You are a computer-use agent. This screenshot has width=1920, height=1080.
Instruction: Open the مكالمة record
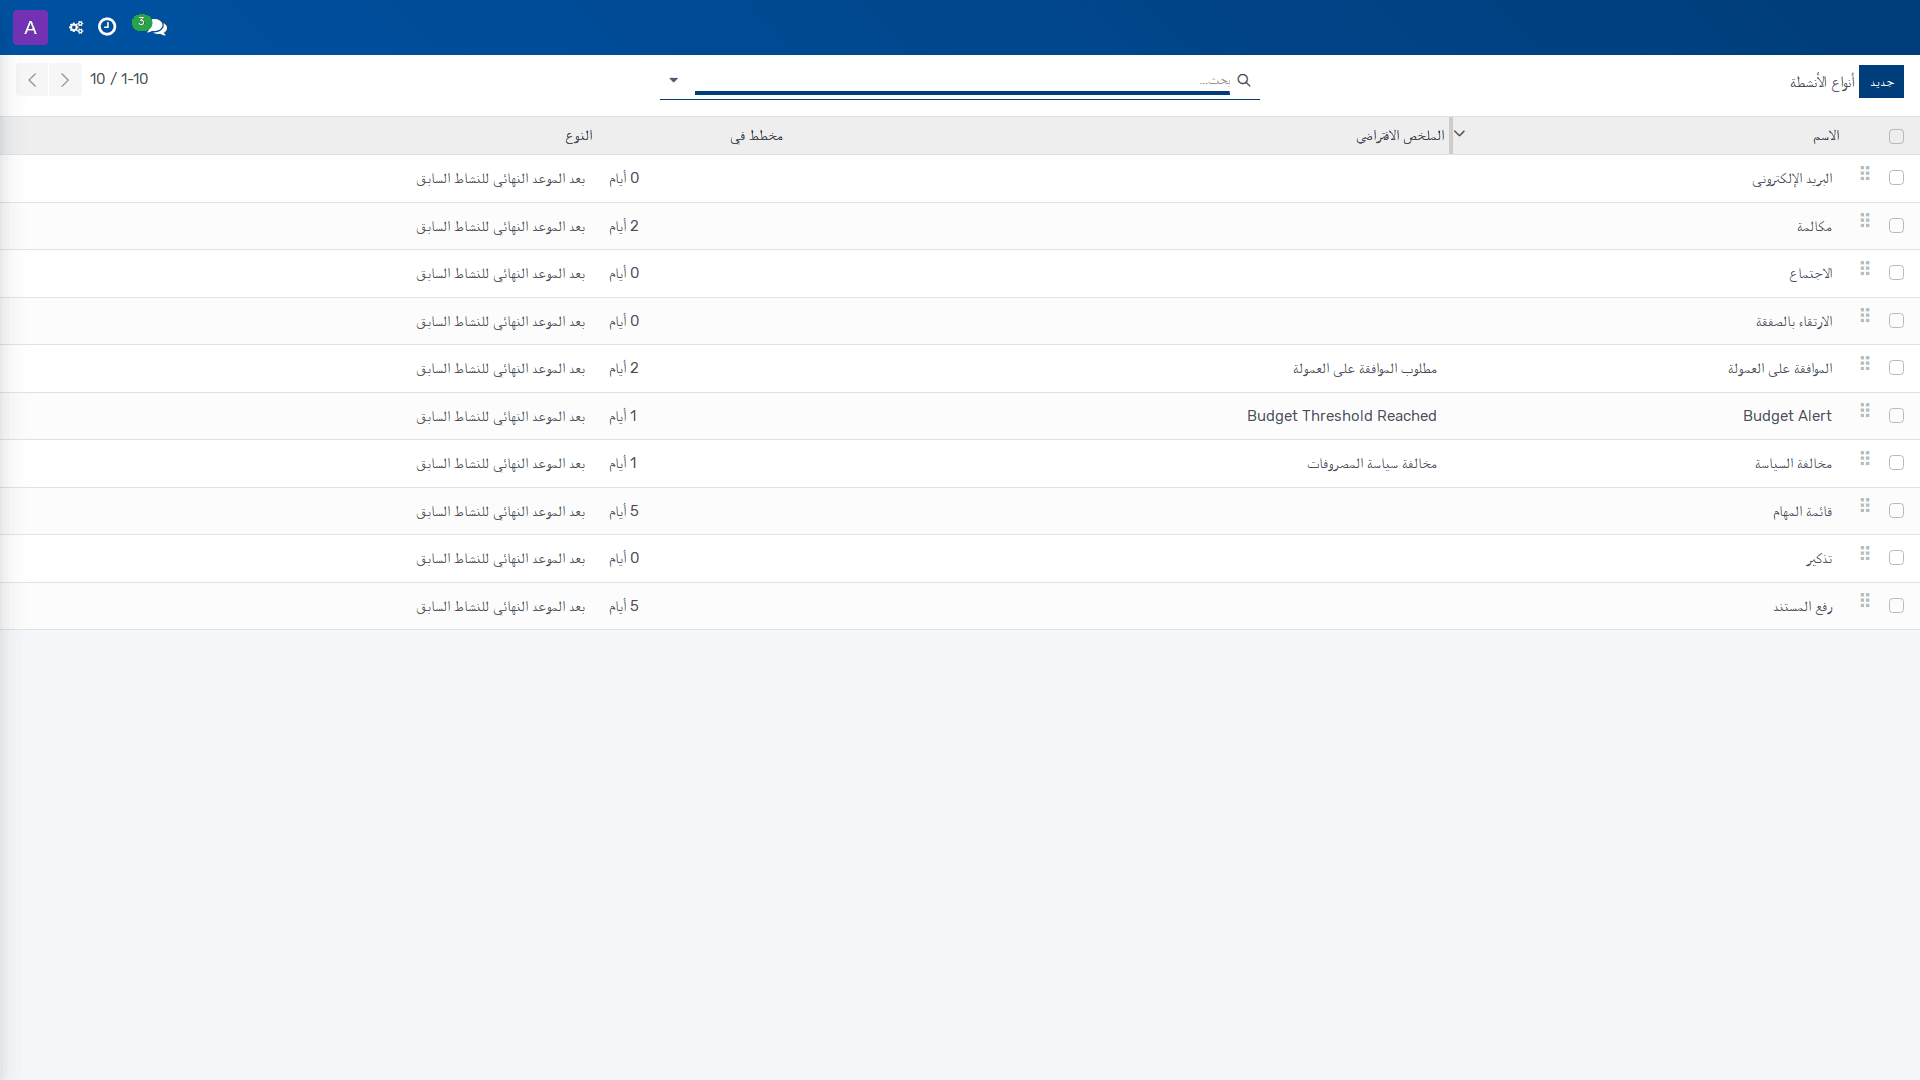point(1814,227)
